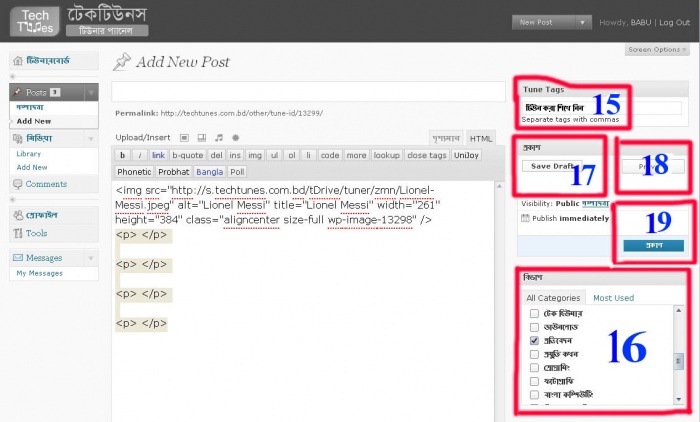Click the del toolbar button
Screen dimensions: 700x422
click(216, 155)
